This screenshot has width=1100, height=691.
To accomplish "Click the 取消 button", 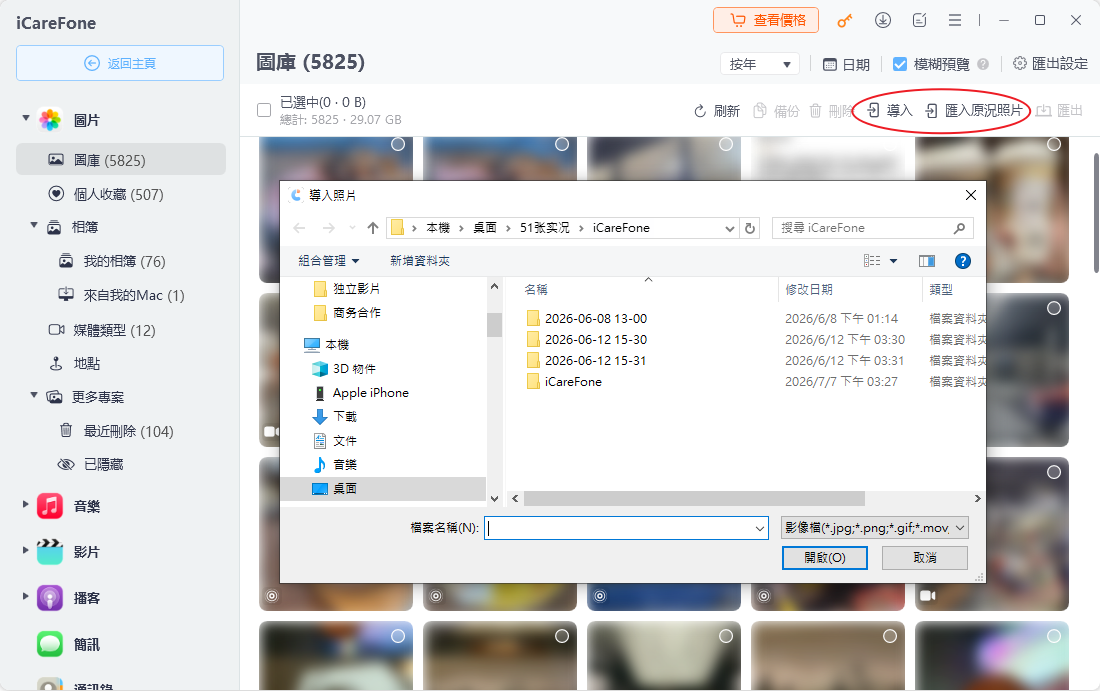I will pos(925,558).
